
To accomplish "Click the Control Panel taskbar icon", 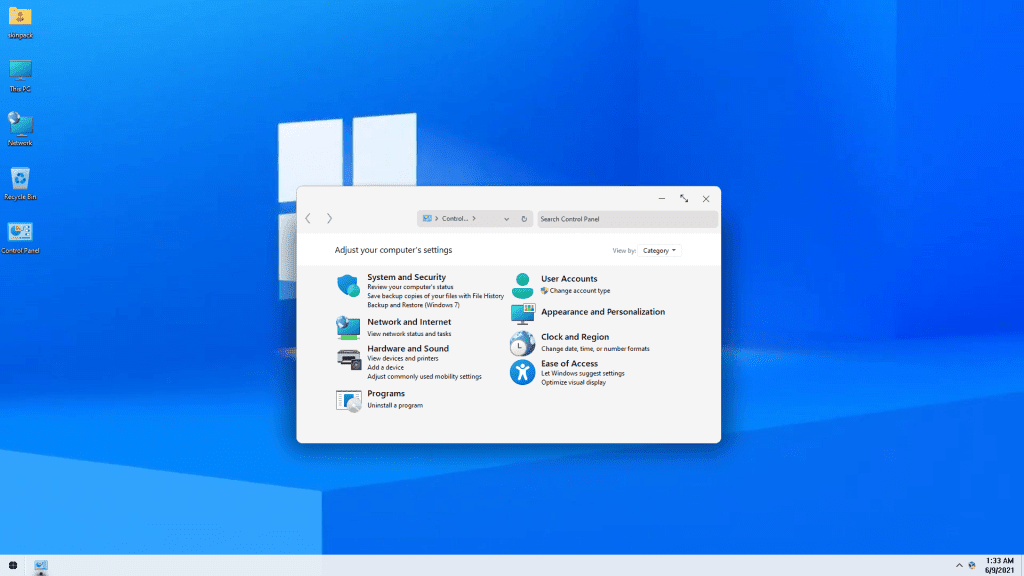I will (40, 566).
